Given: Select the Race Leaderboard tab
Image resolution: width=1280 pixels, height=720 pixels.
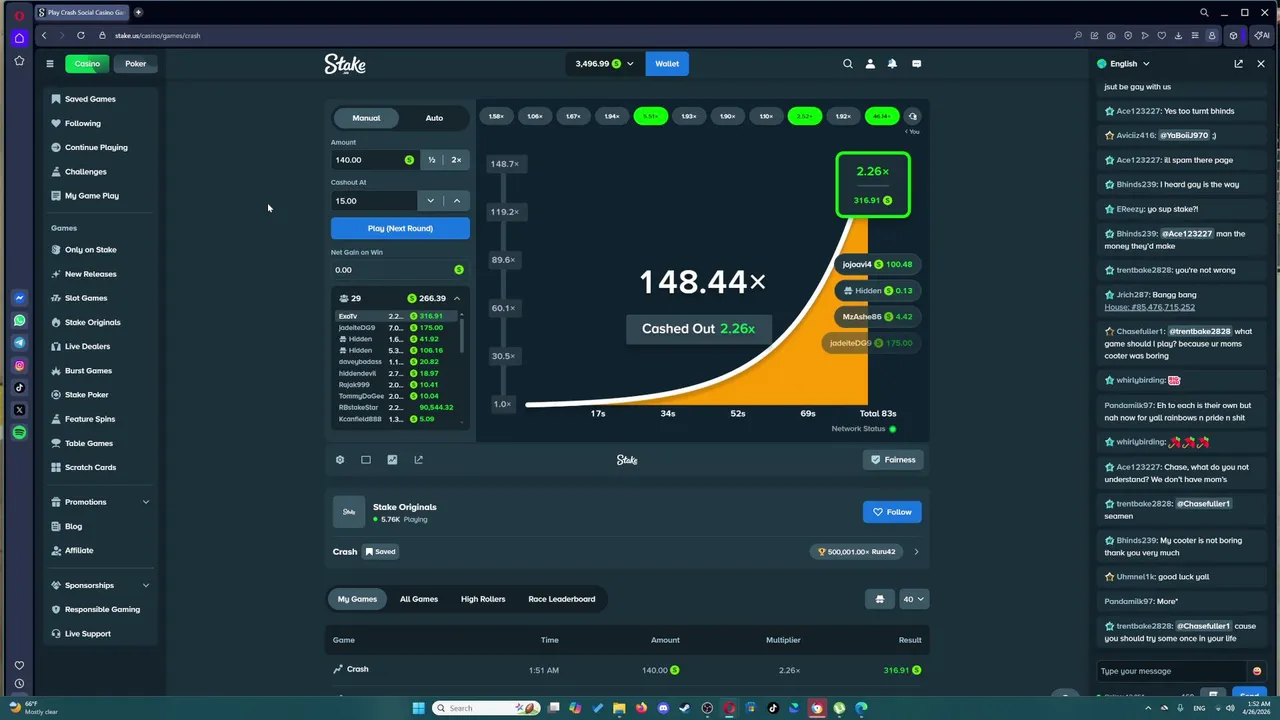Looking at the screenshot, I should click(x=562, y=599).
